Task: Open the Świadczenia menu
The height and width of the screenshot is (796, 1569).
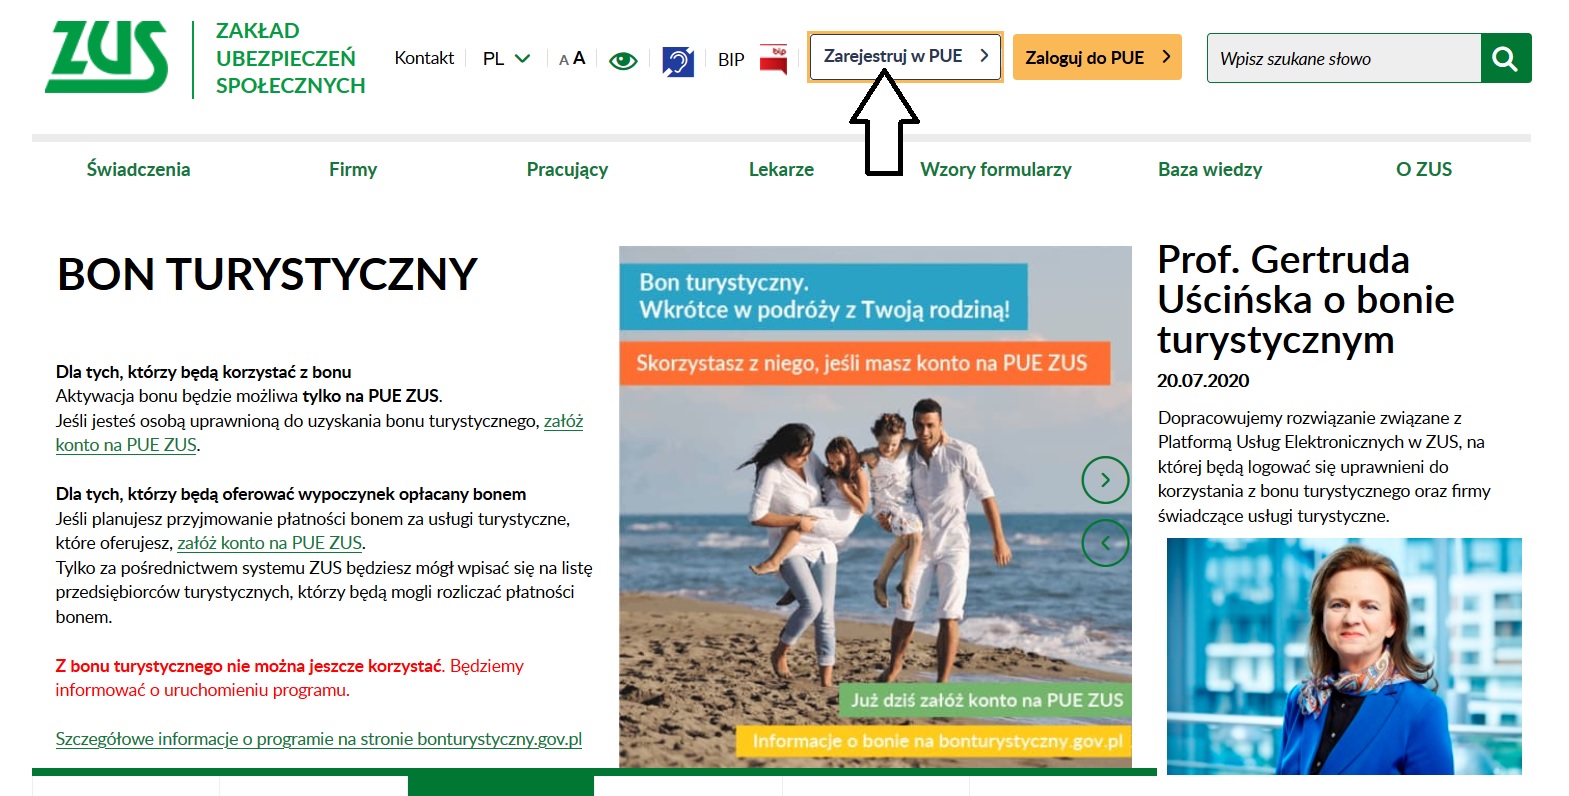Action: 138,169
